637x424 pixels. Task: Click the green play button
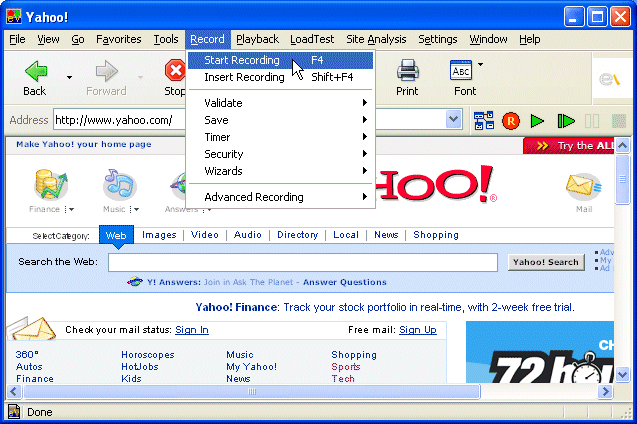537,121
